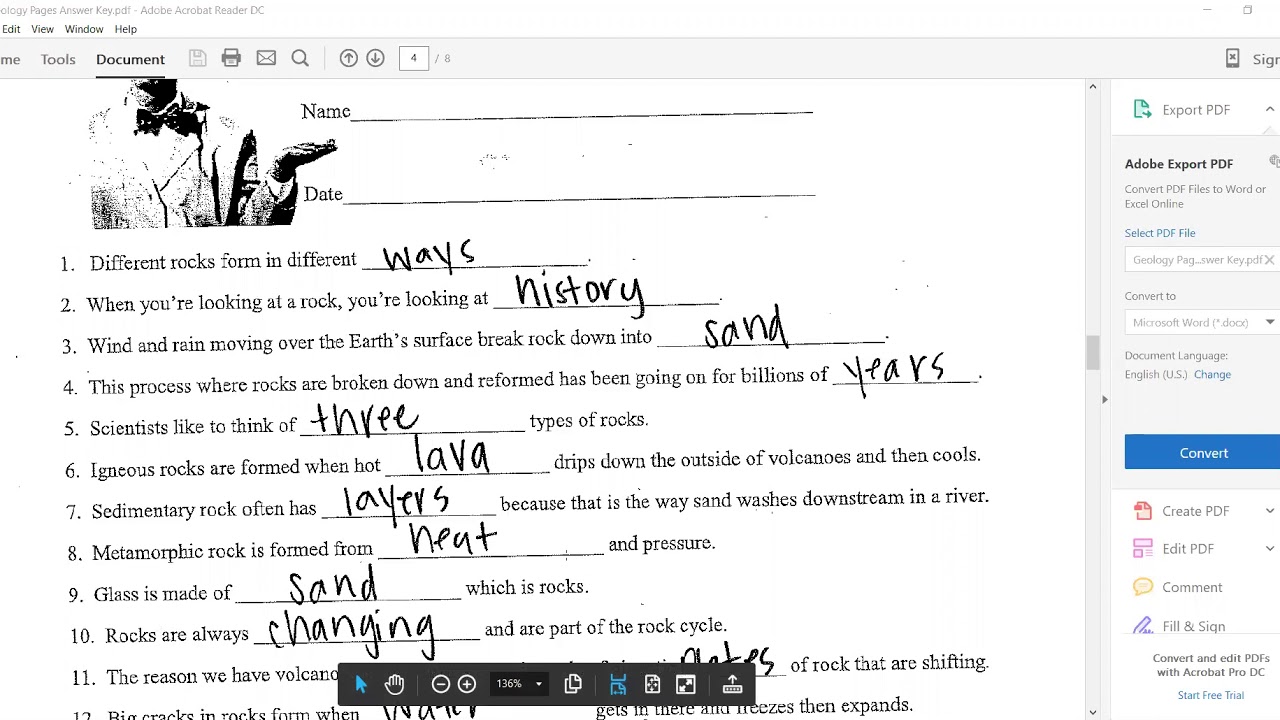Open the Find text magnifier
The width and height of the screenshot is (1280, 720).
(x=300, y=58)
